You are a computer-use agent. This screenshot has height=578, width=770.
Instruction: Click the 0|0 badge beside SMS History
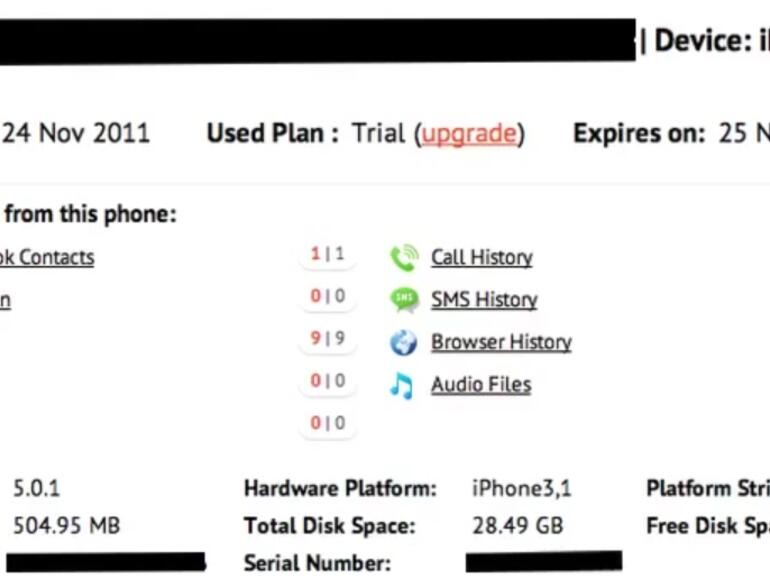pos(327,296)
